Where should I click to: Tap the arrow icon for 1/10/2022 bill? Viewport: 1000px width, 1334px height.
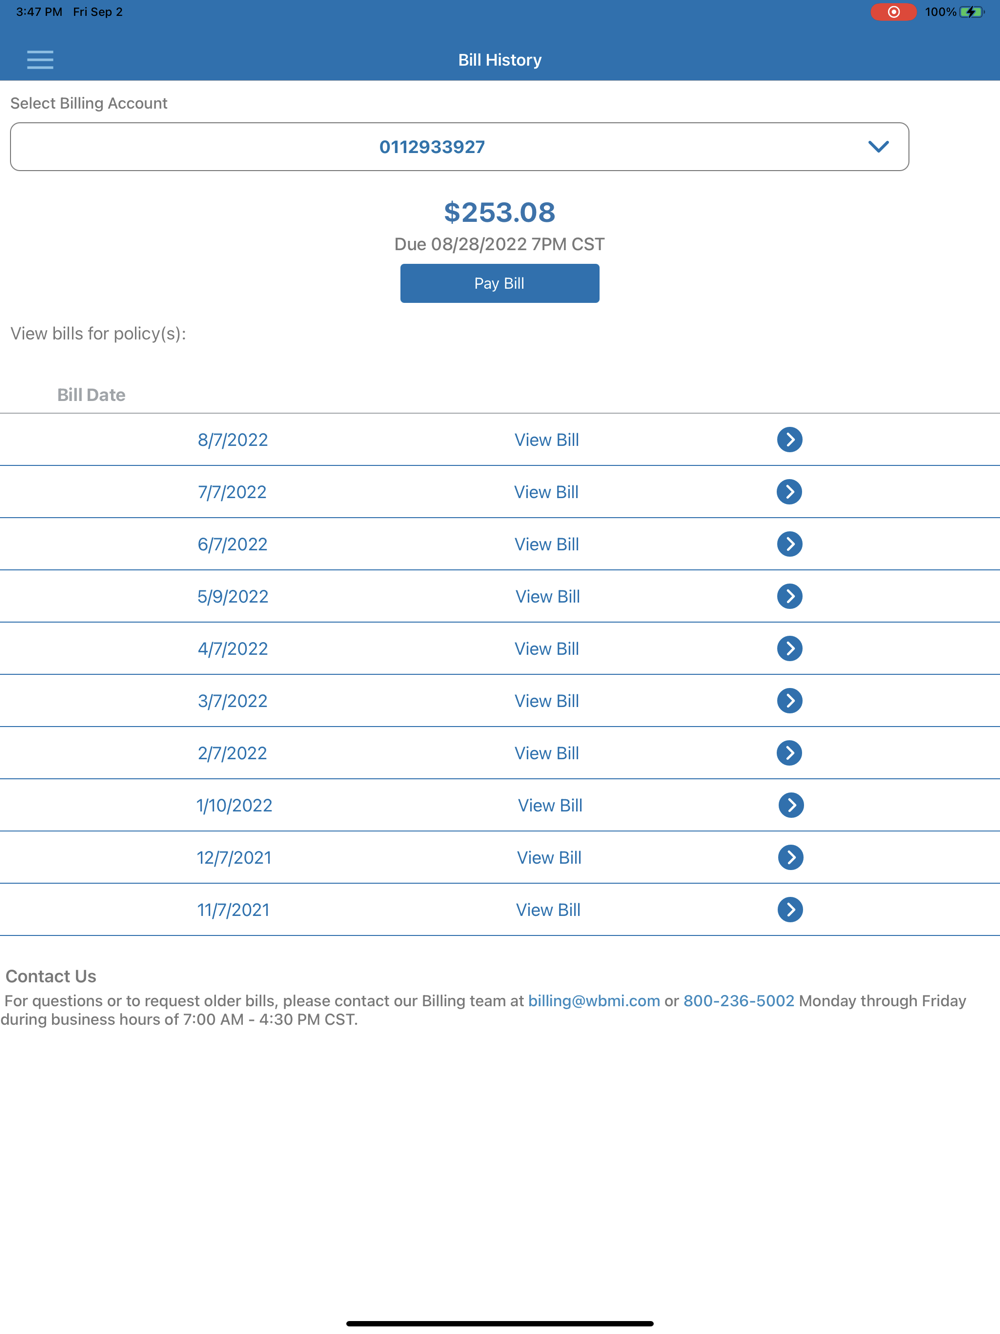pos(790,805)
